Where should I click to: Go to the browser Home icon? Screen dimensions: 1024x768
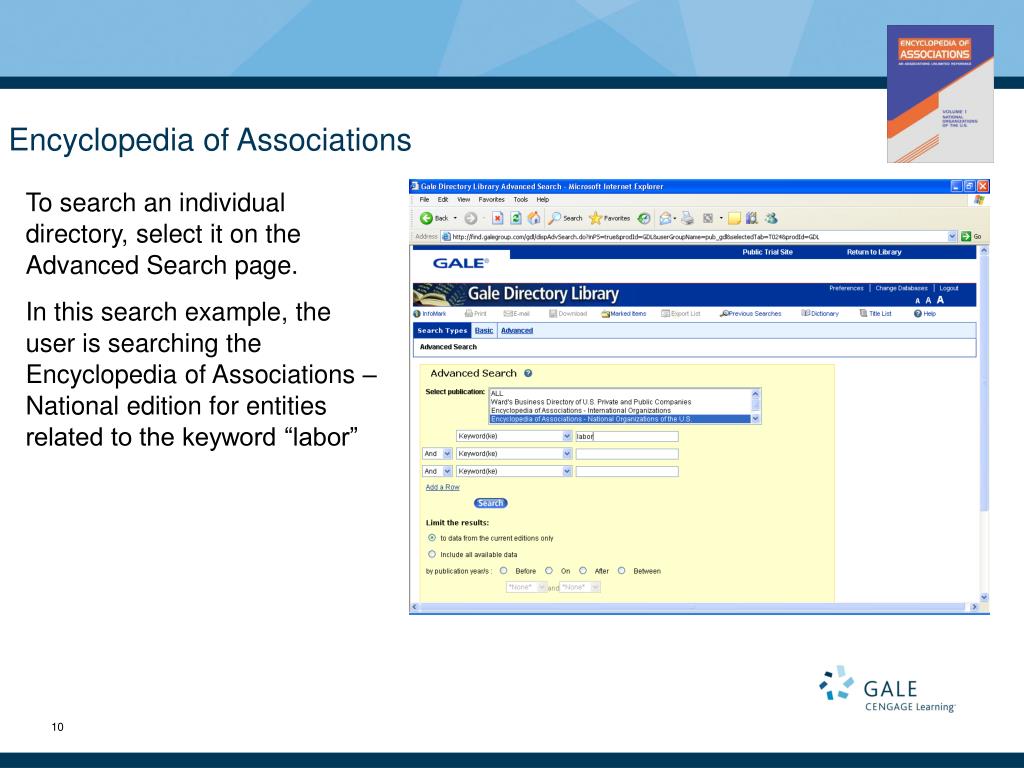534,218
